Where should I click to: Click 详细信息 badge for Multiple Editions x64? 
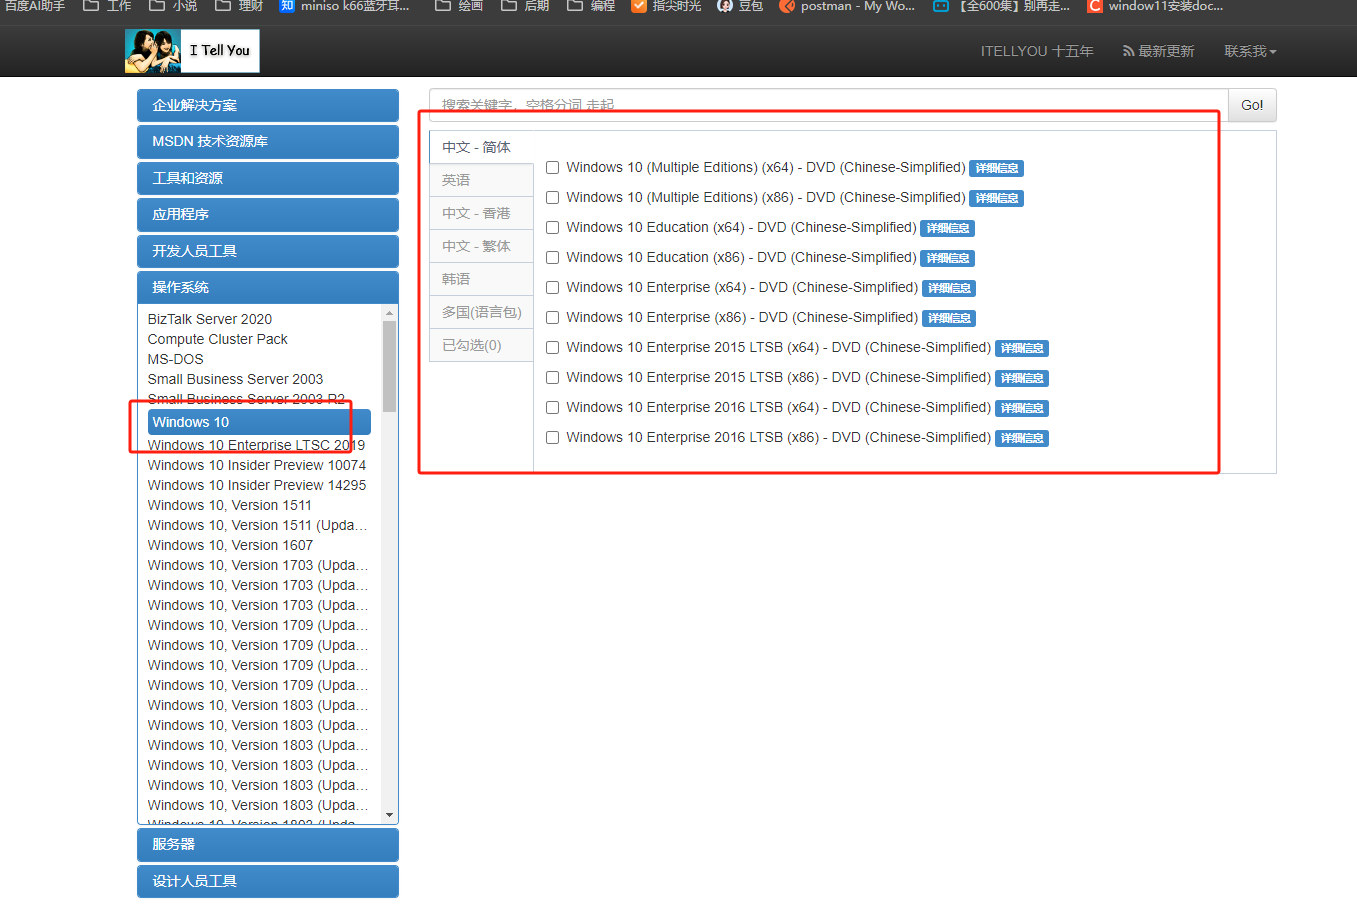click(997, 168)
